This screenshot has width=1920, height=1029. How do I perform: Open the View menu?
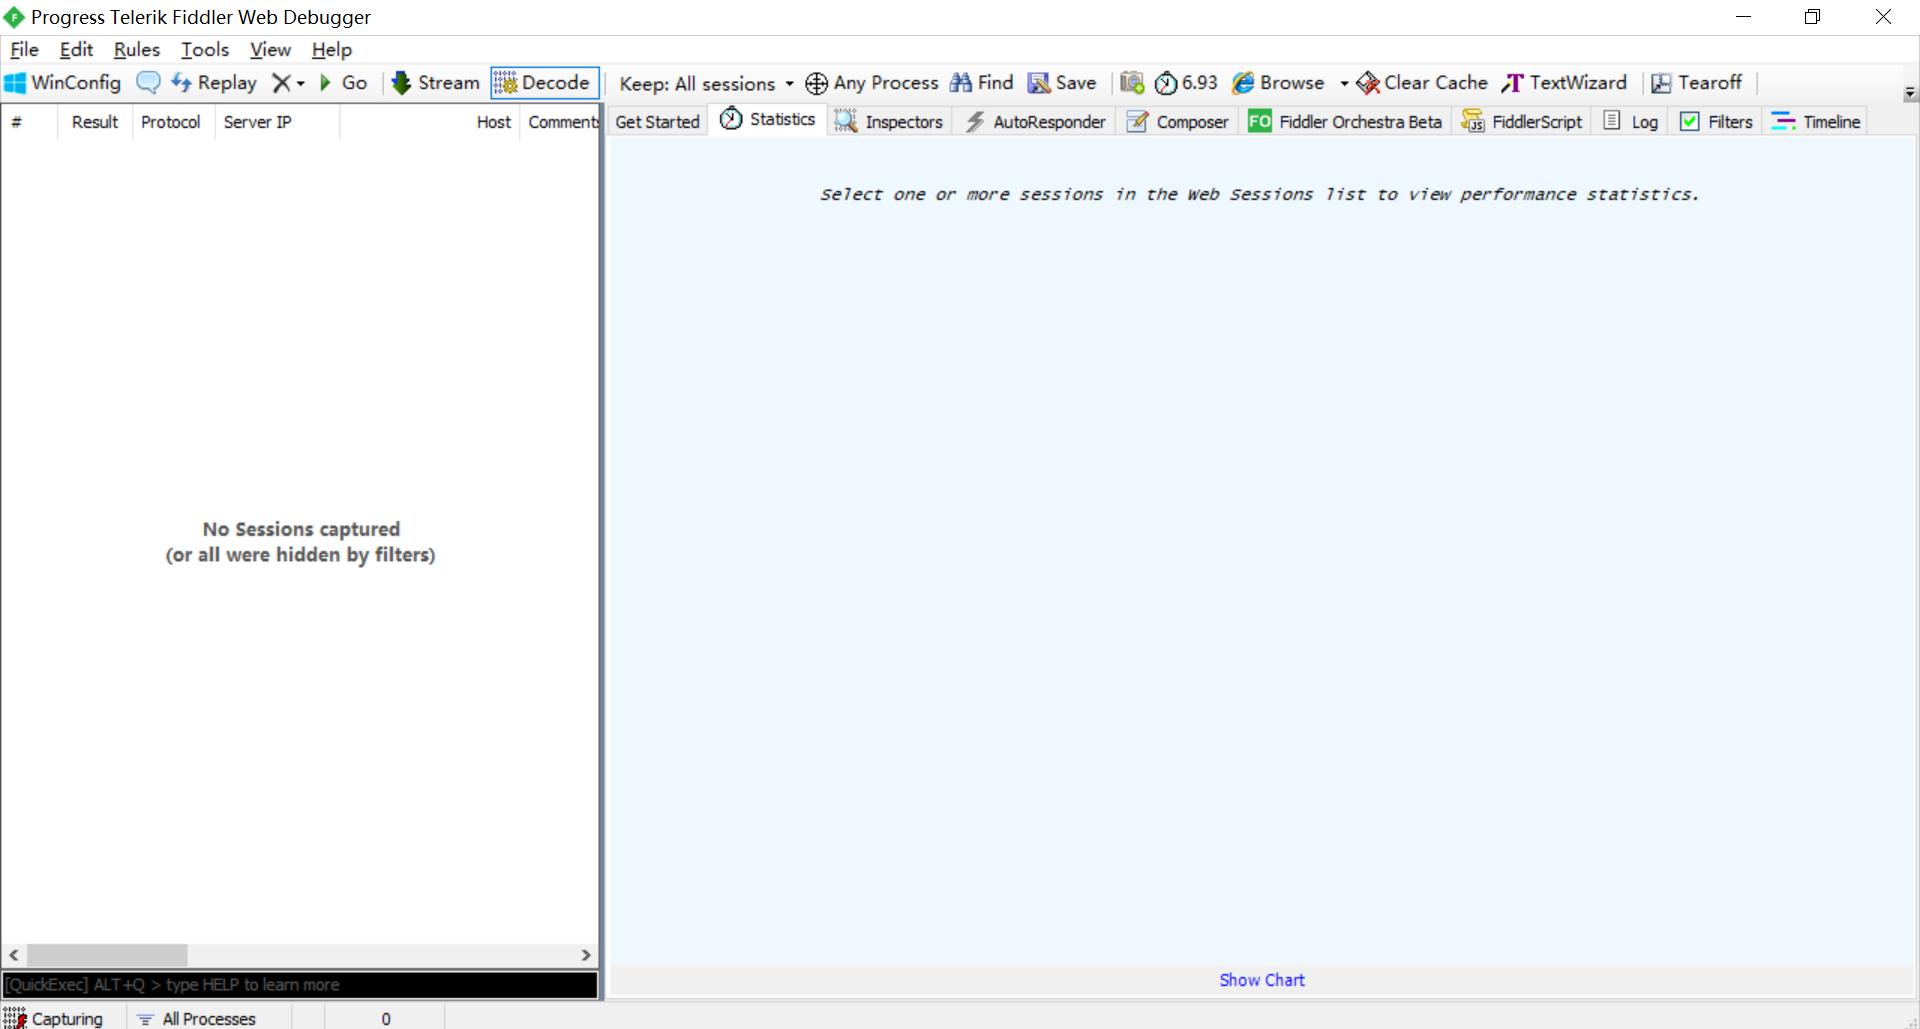click(x=270, y=50)
